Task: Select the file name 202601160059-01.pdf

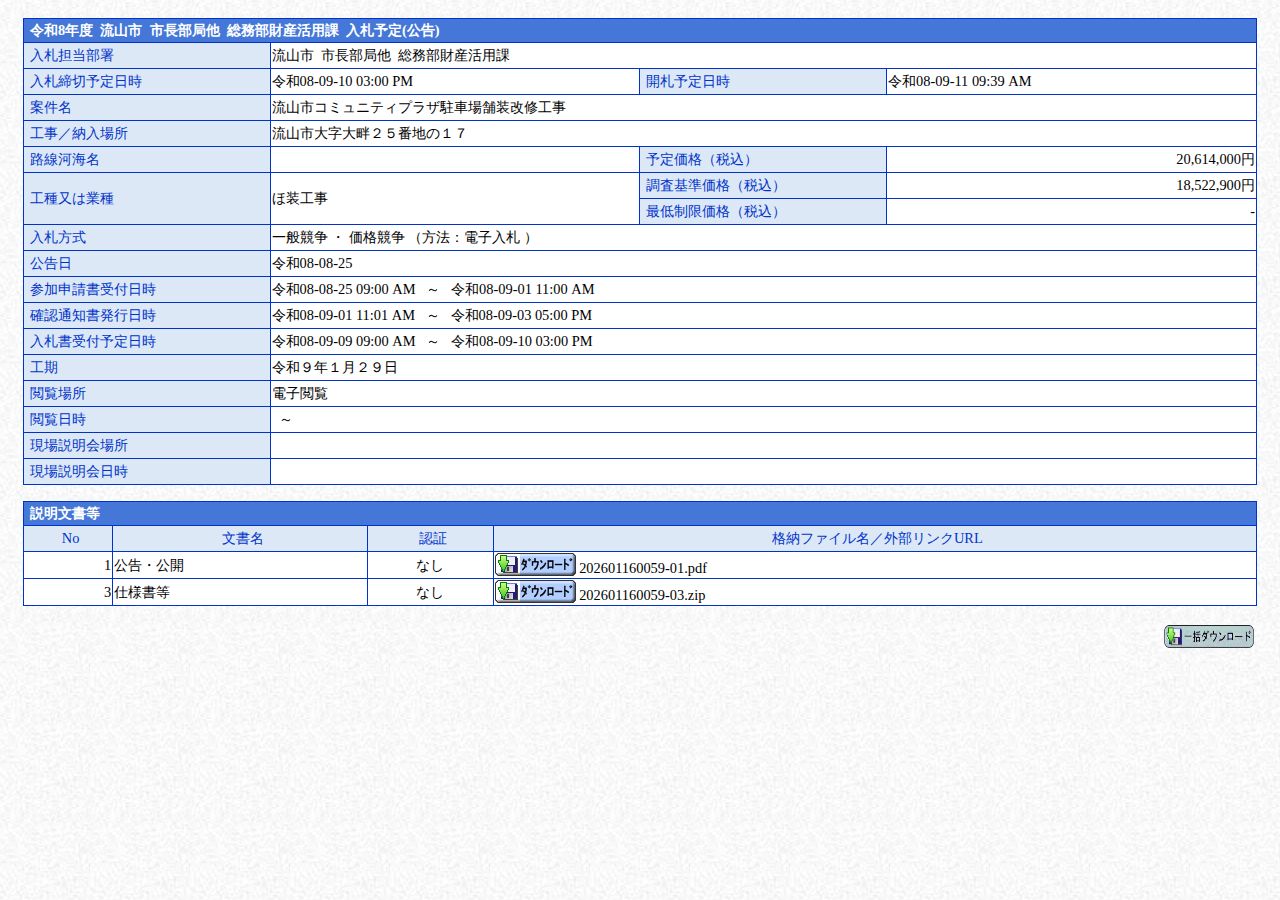Action: click(x=643, y=568)
